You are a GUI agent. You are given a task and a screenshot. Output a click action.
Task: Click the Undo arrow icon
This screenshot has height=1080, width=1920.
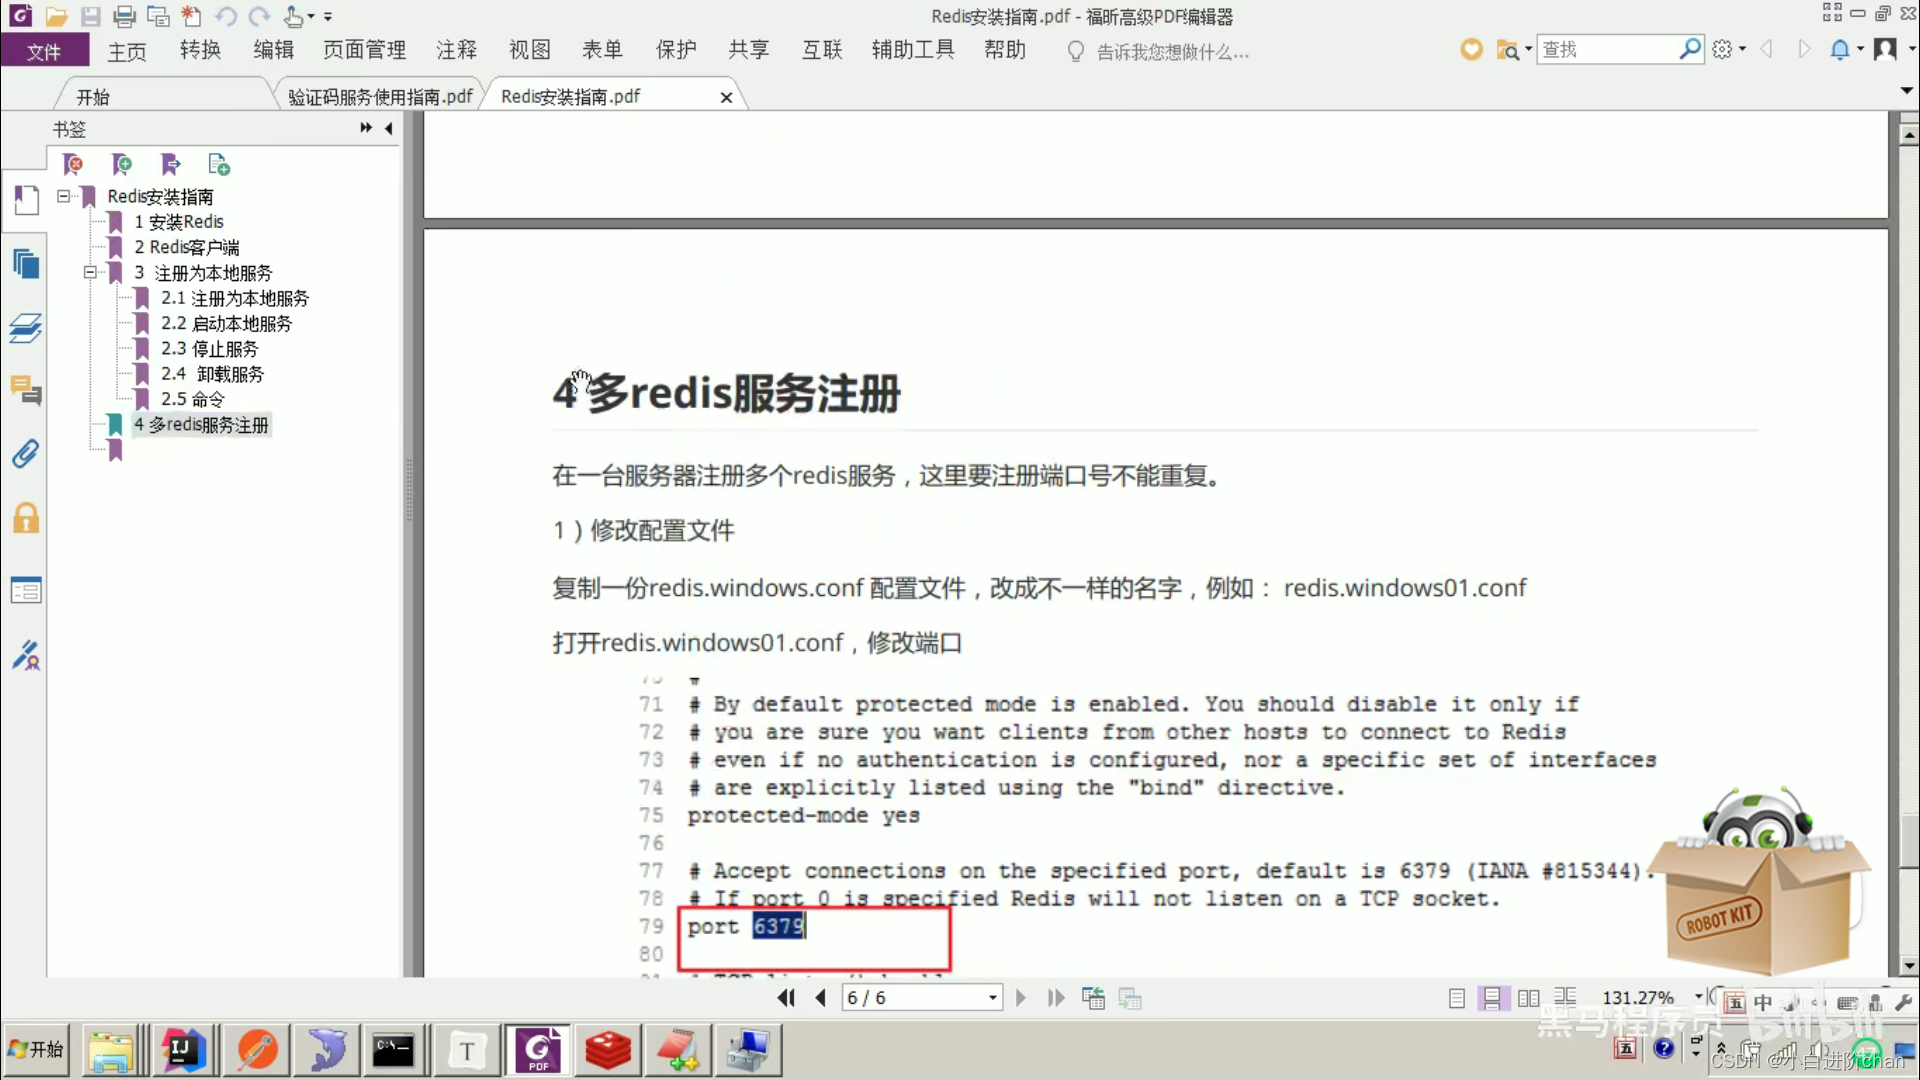[226, 16]
